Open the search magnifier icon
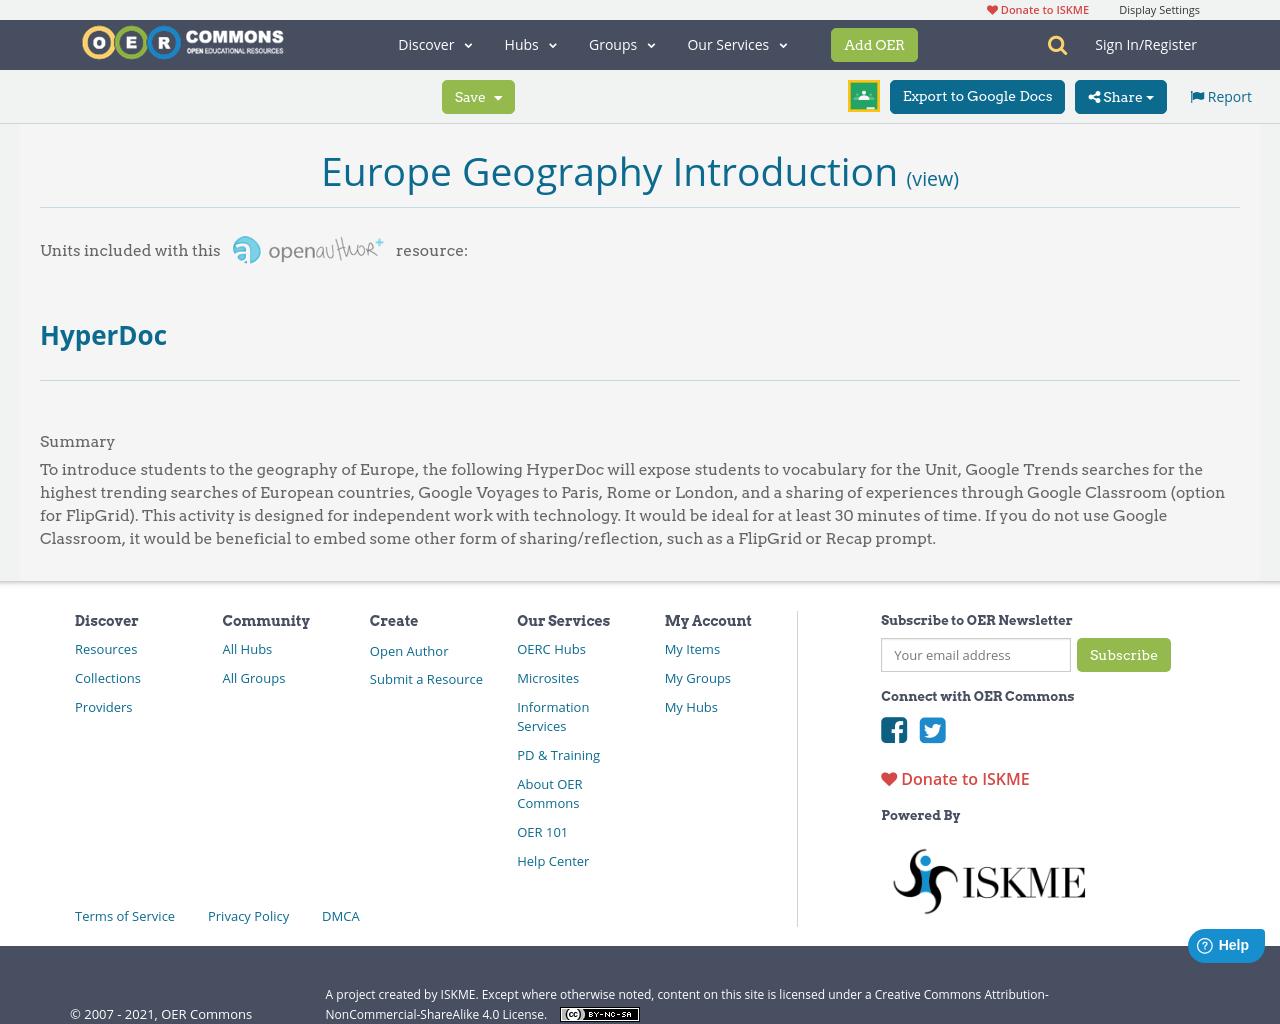 (1057, 45)
